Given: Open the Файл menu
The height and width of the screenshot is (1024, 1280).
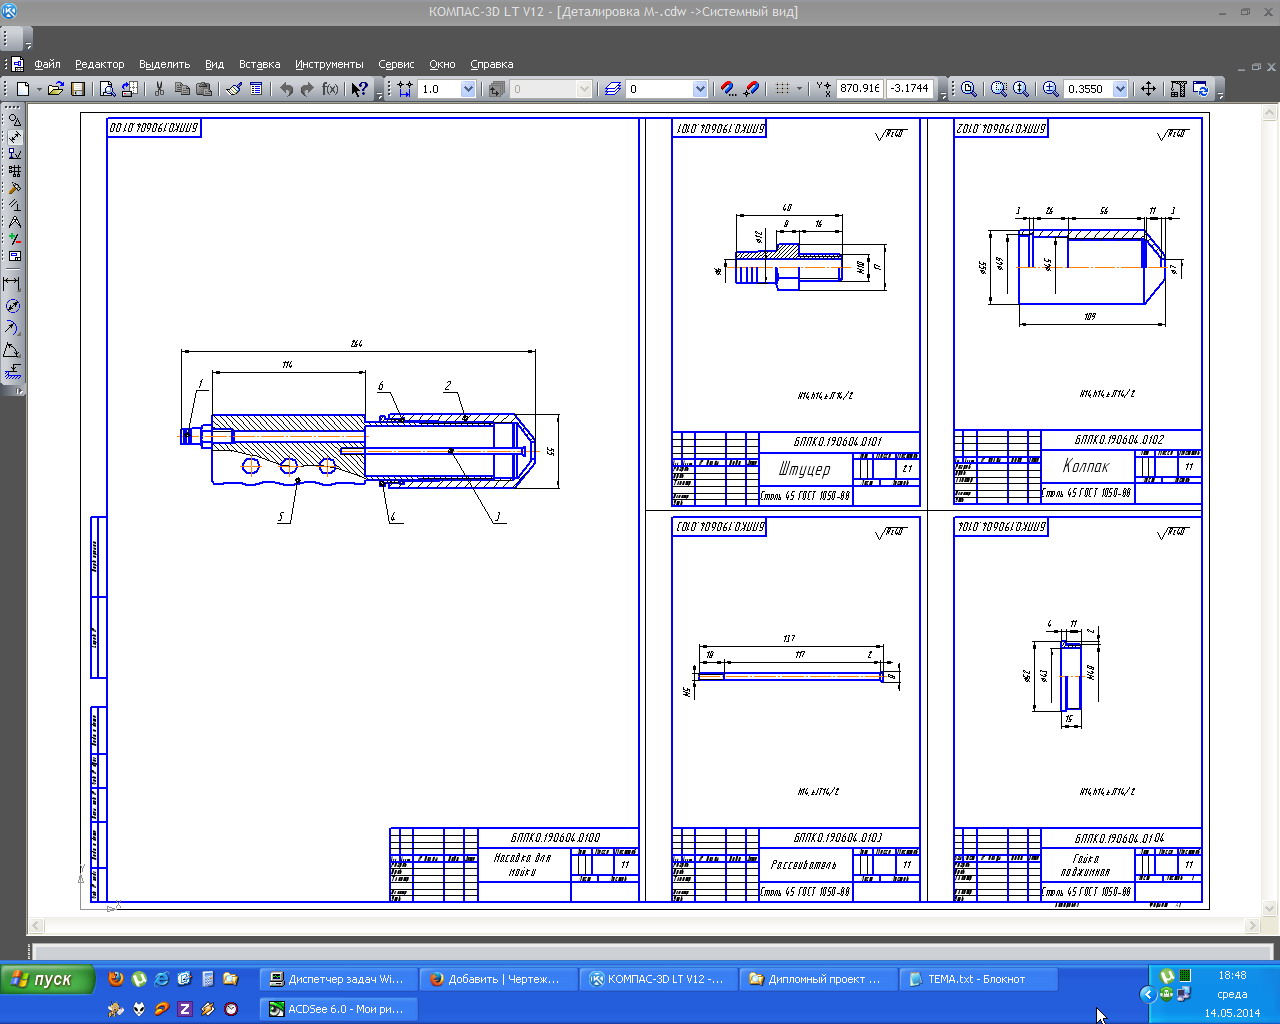Looking at the screenshot, I should coord(47,64).
